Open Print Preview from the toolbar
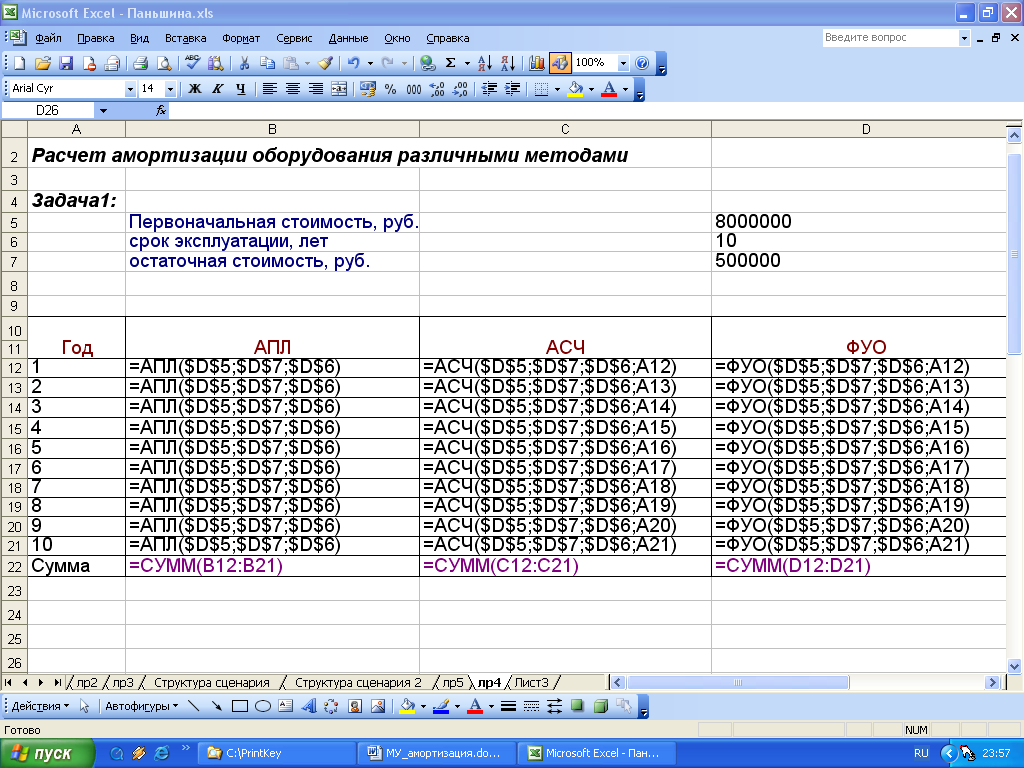1024x768 pixels. click(164, 63)
